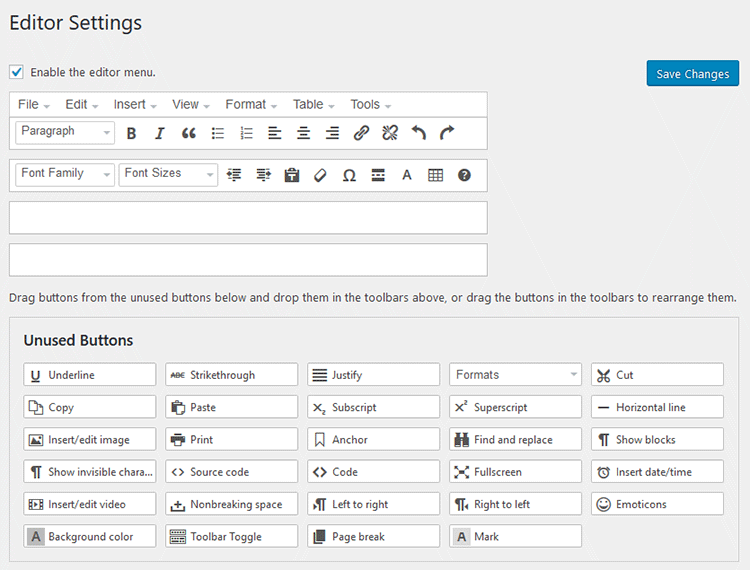750x570 pixels.
Task: Select the Underline unused button
Action: point(89,374)
